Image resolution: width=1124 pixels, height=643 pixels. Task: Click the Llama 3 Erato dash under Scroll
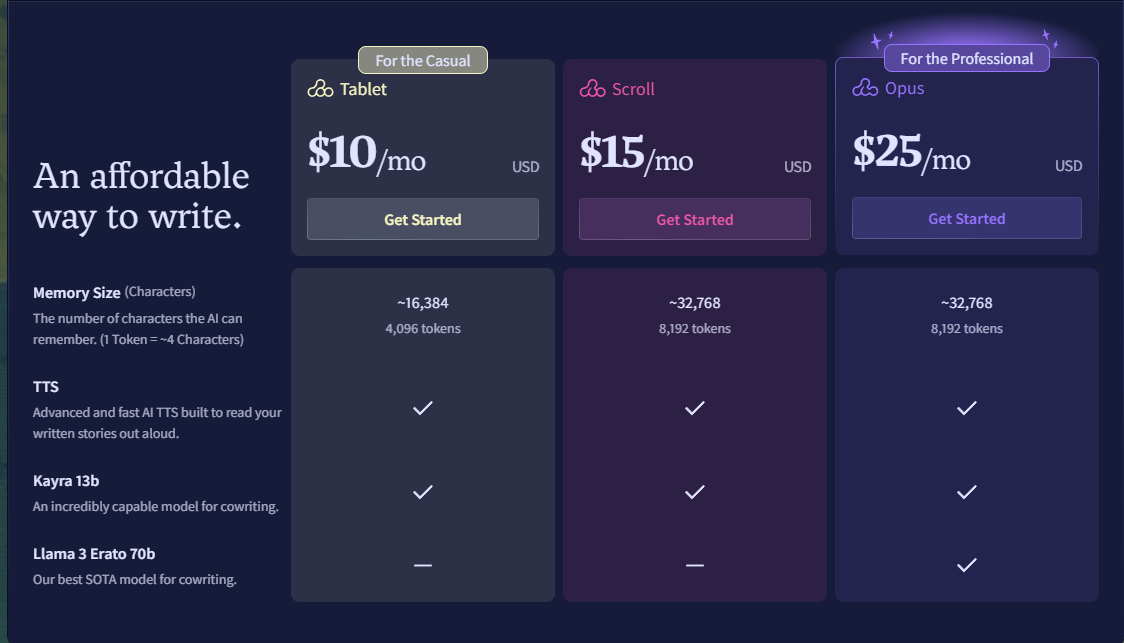pyautogui.click(x=695, y=566)
